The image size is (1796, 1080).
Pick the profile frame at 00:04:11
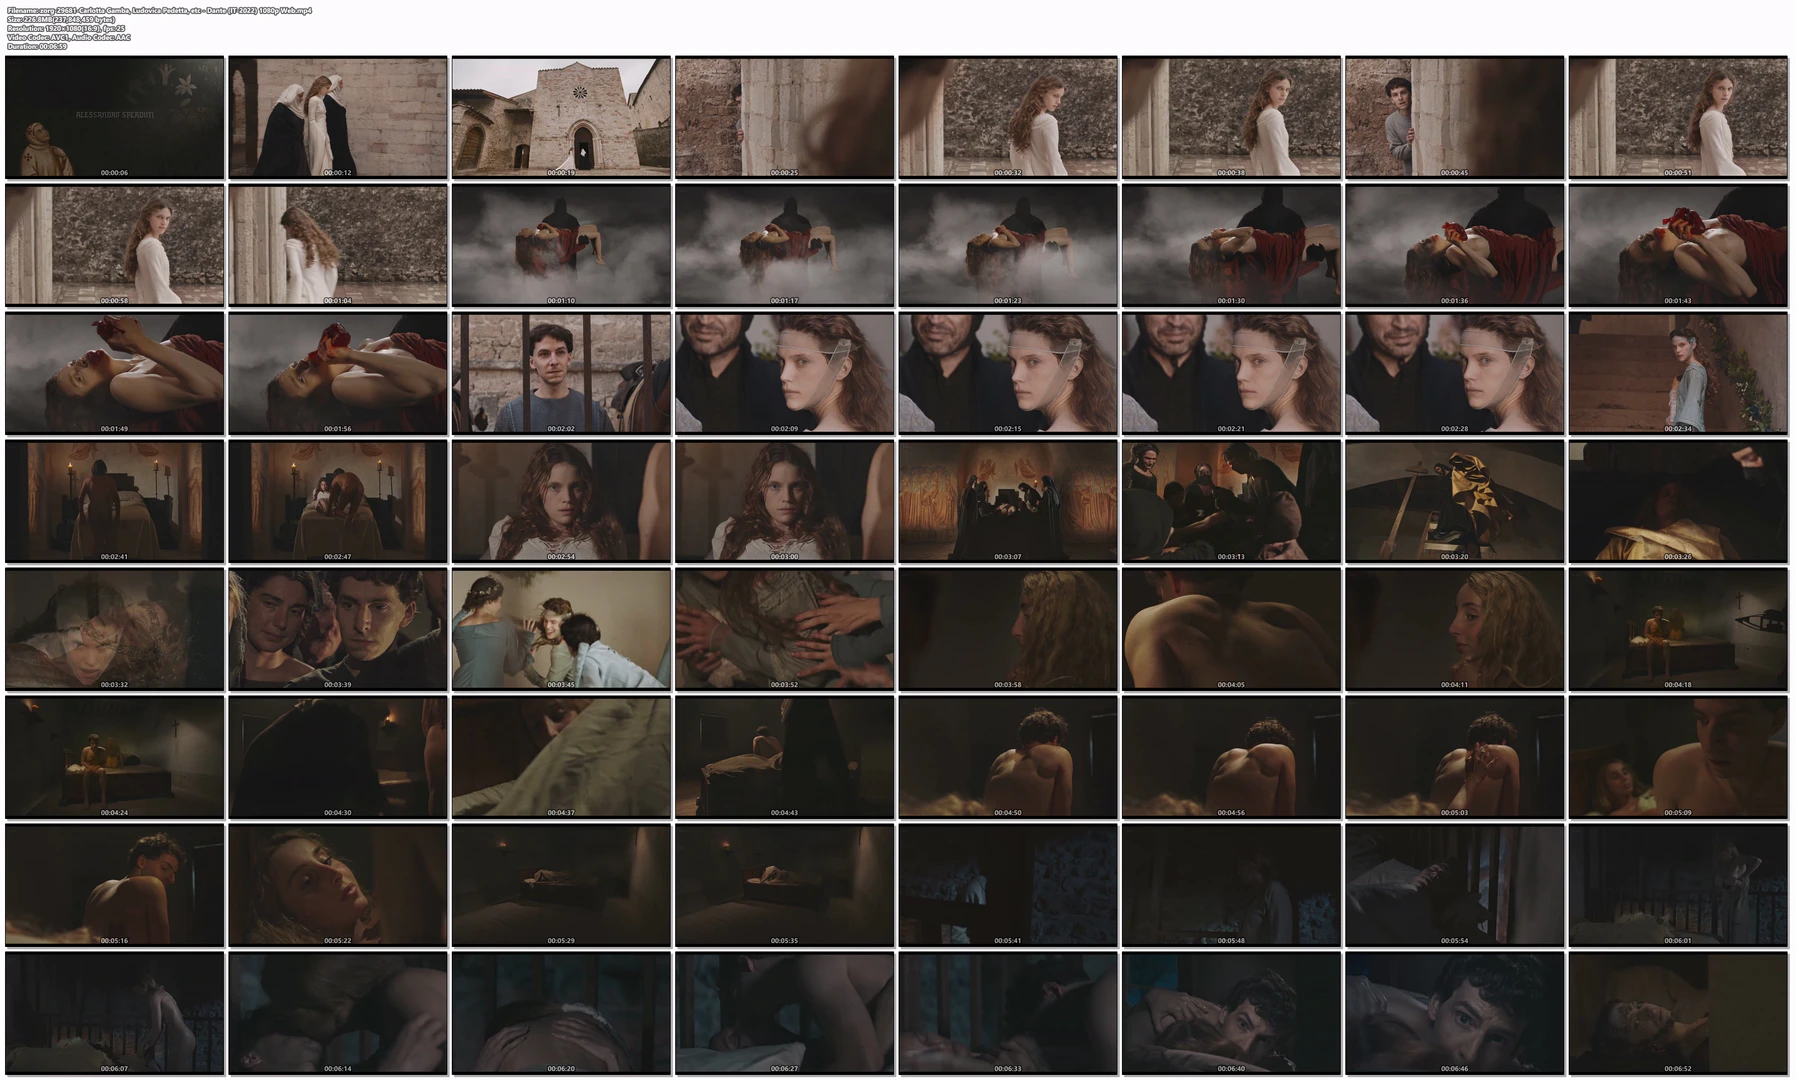(x=1454, y=629)
